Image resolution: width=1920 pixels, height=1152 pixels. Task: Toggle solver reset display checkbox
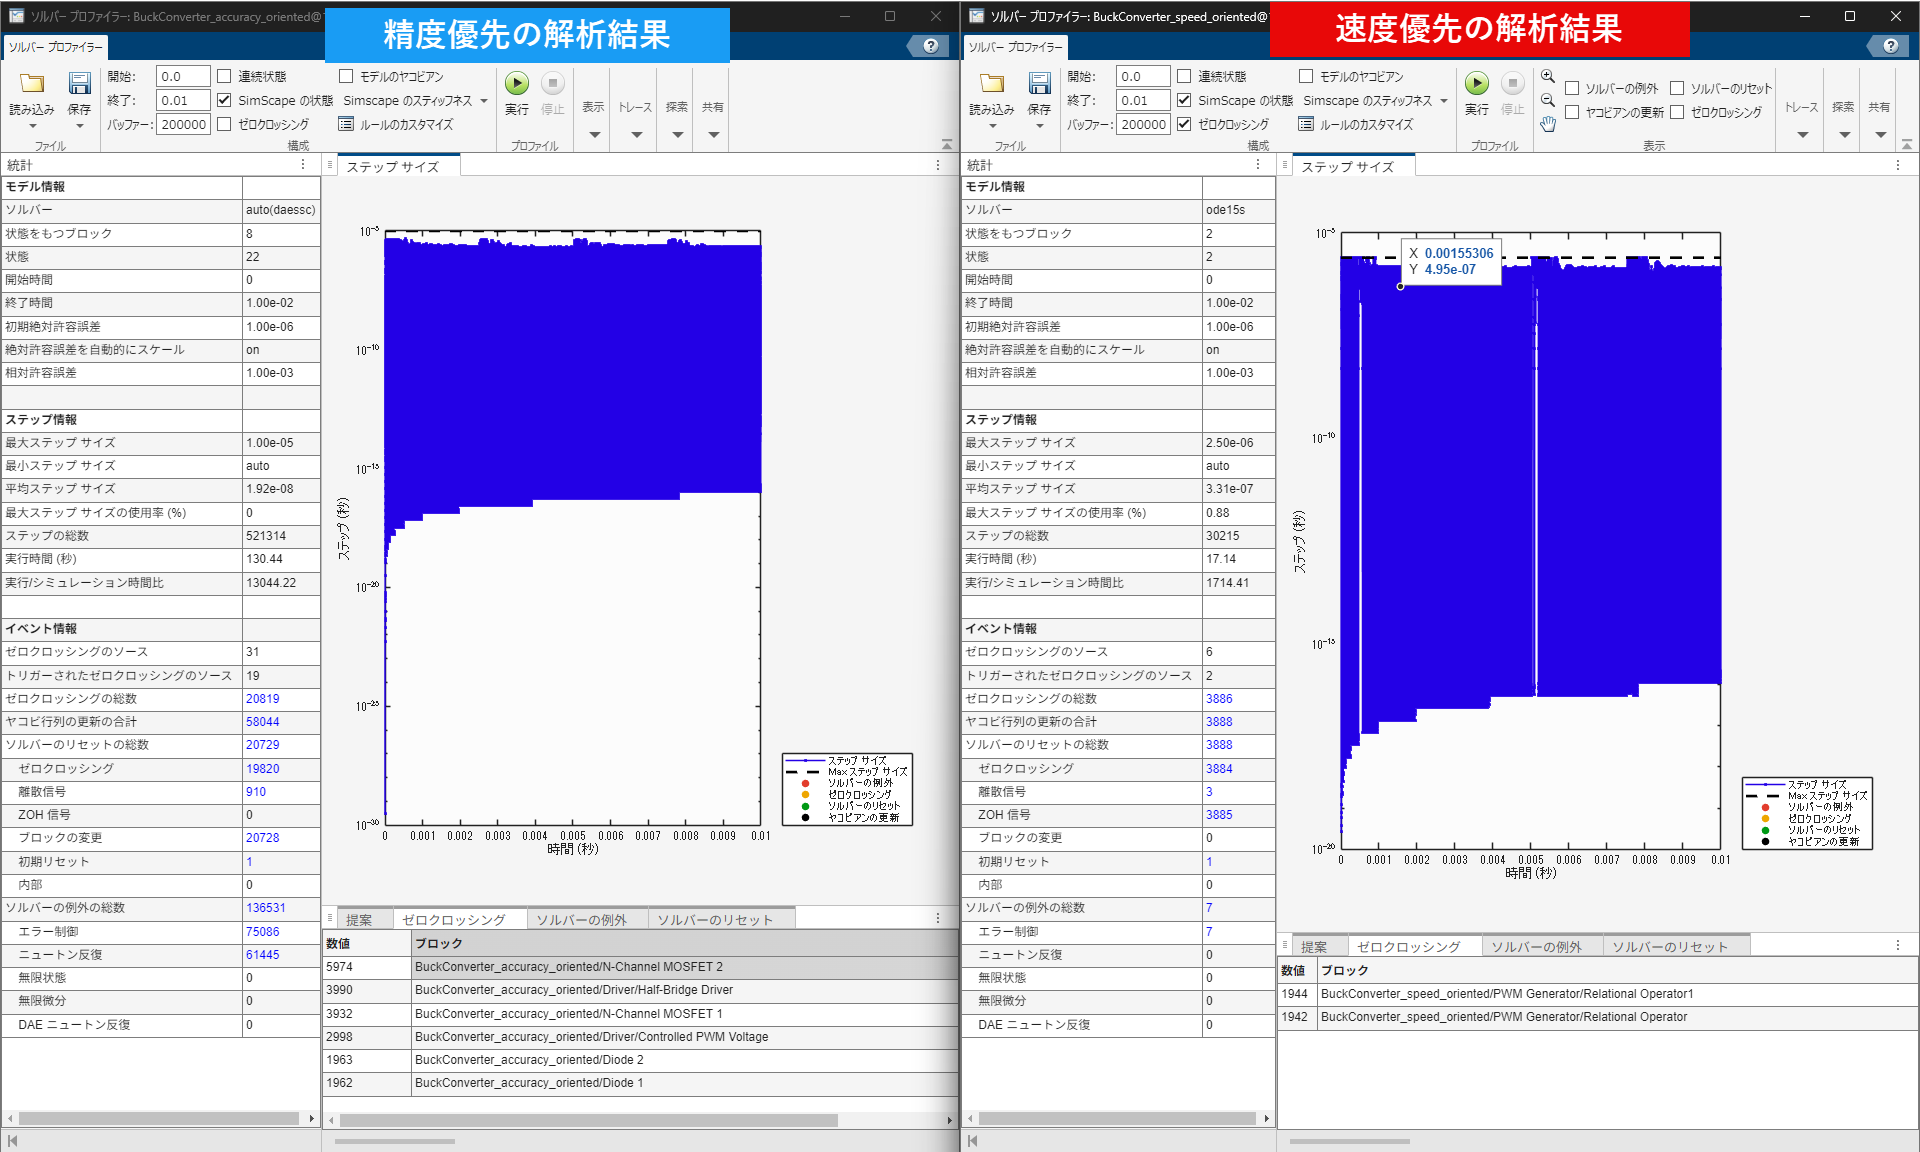coord(1677,88)
